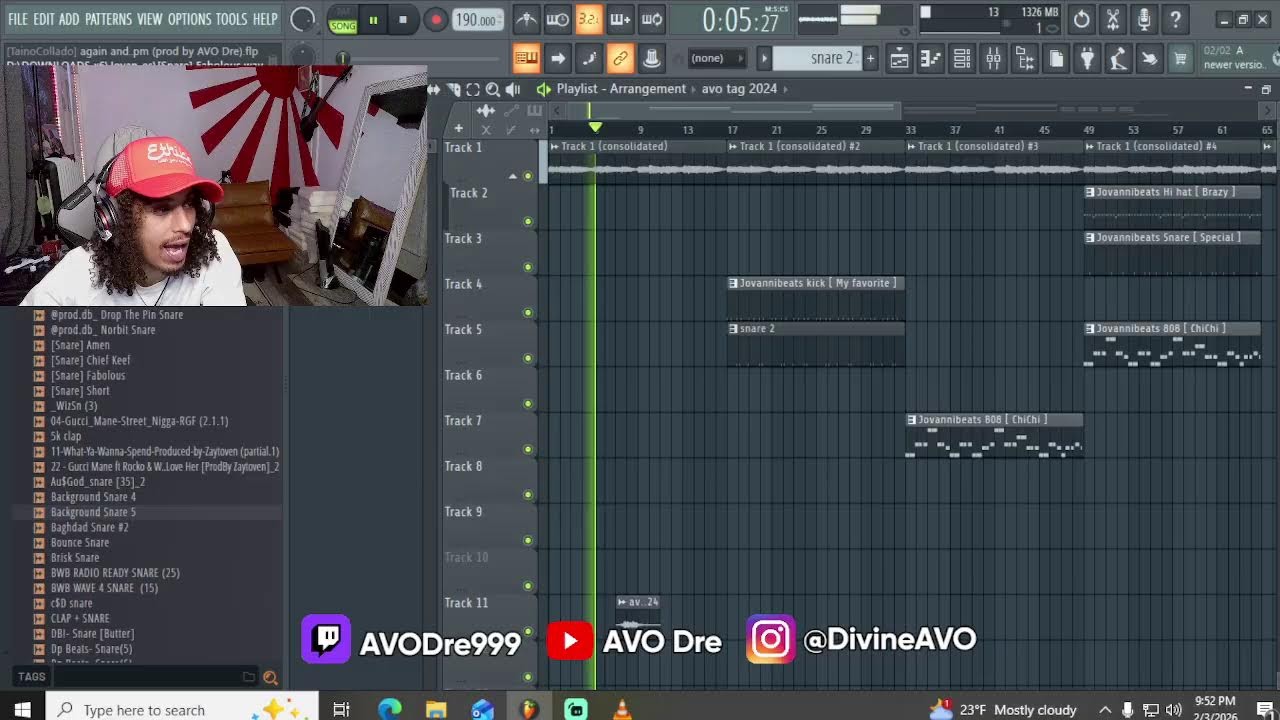Image resolution: width=1280 pixels, height=720 pixels.
Task: Click the playlist zoom magnifier icon
Action: coord(492,89)
